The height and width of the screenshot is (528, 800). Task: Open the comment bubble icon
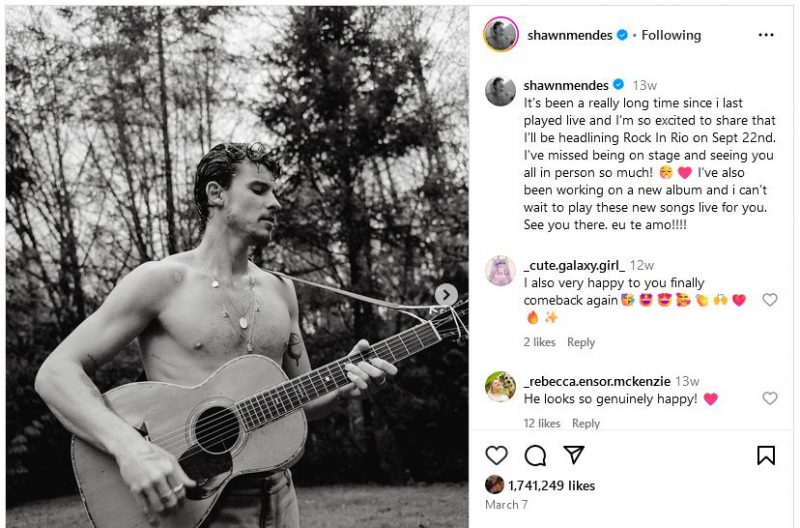pyautogui.click(x=535, y=456)
